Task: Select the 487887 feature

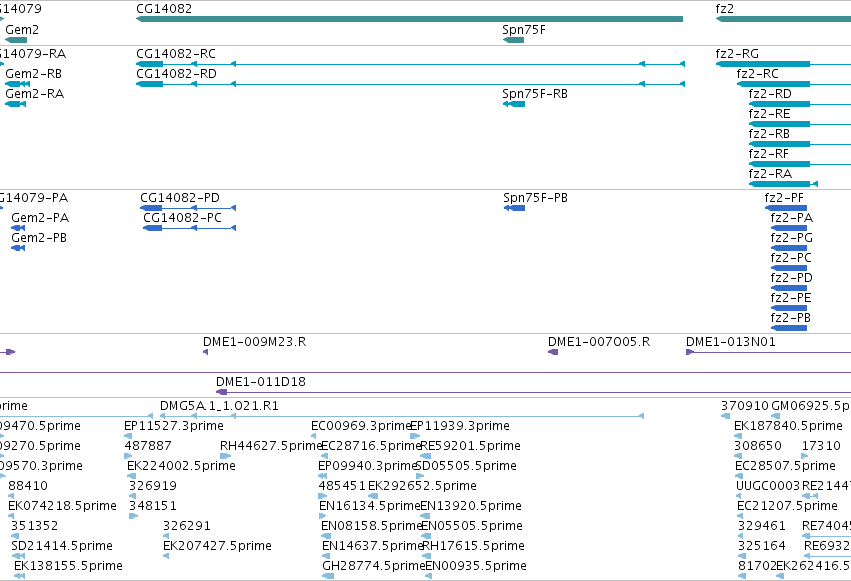Action: [x=129, y=456]
